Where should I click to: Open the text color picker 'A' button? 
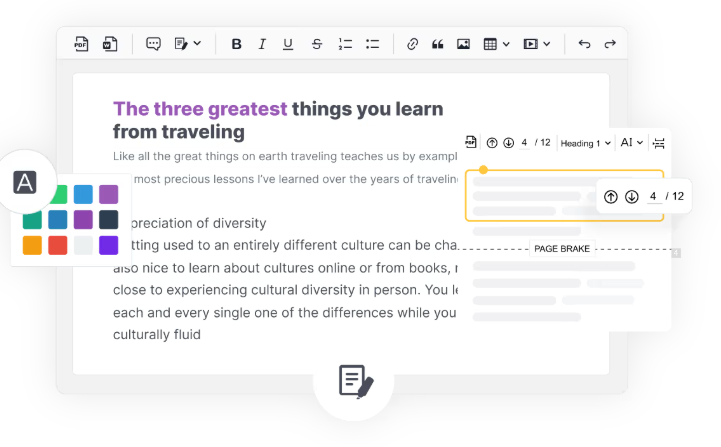[25, 183]
